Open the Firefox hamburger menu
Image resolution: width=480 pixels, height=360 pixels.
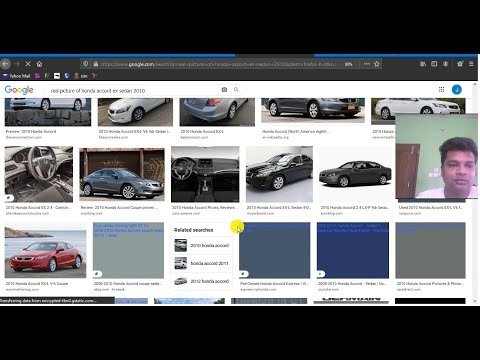(x=471, y=64)
